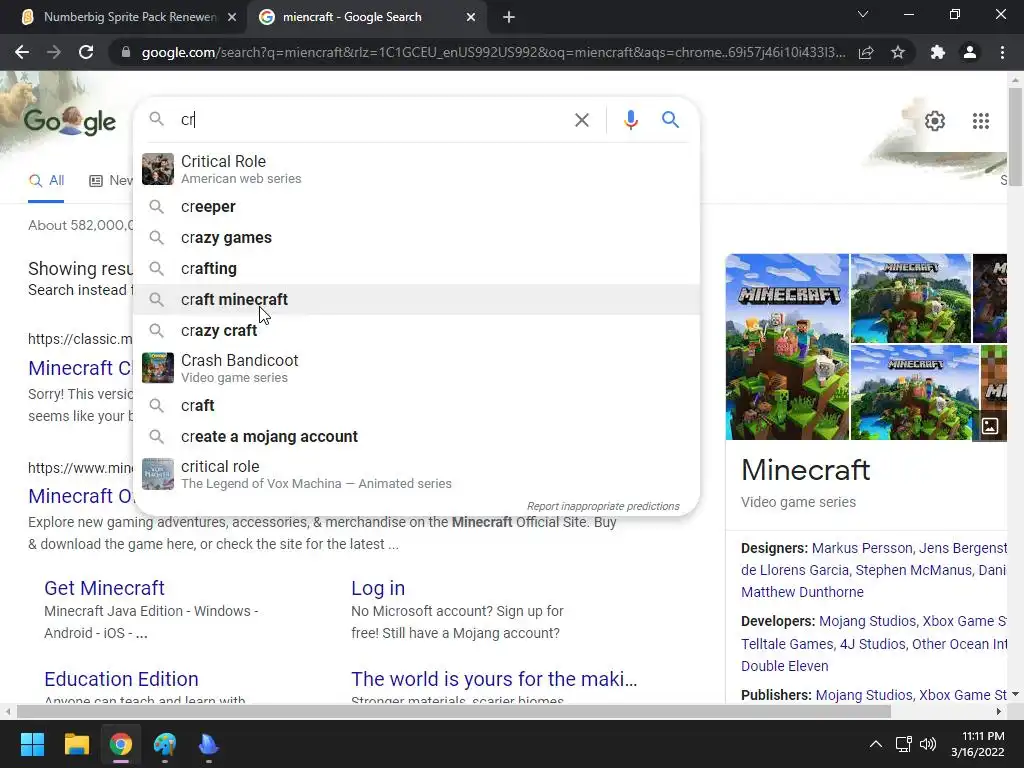The image size is (1024, 768).
Task: Open the Education Edition sitelink
Action: (121, 679)
